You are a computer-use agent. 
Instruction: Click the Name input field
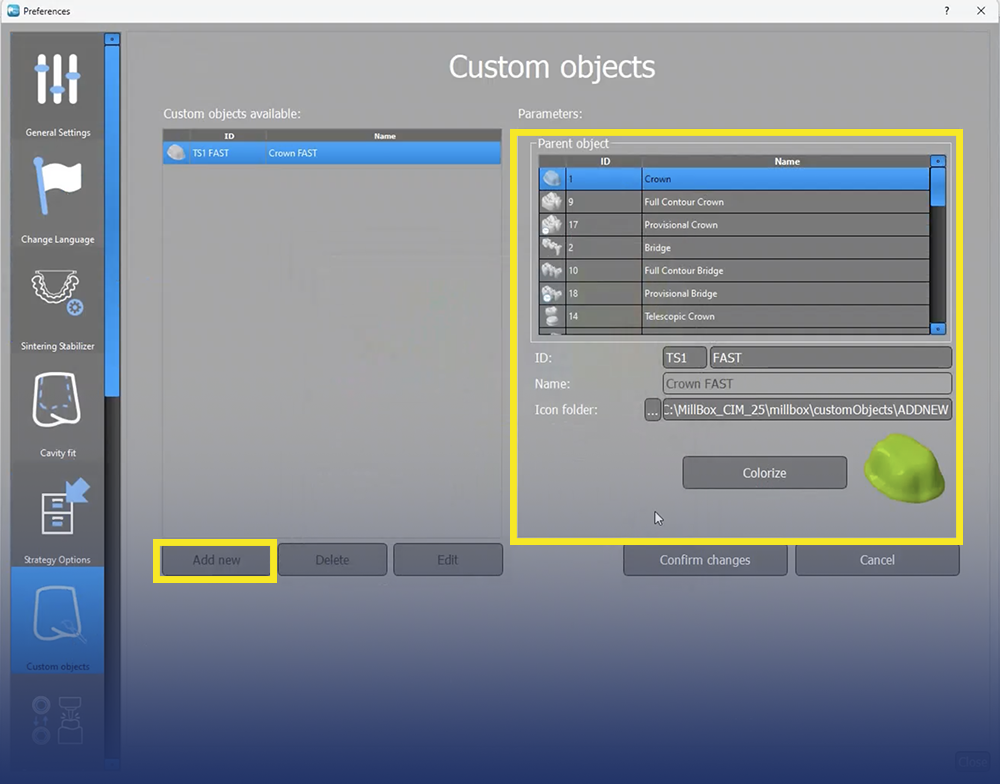pos(806,384)
